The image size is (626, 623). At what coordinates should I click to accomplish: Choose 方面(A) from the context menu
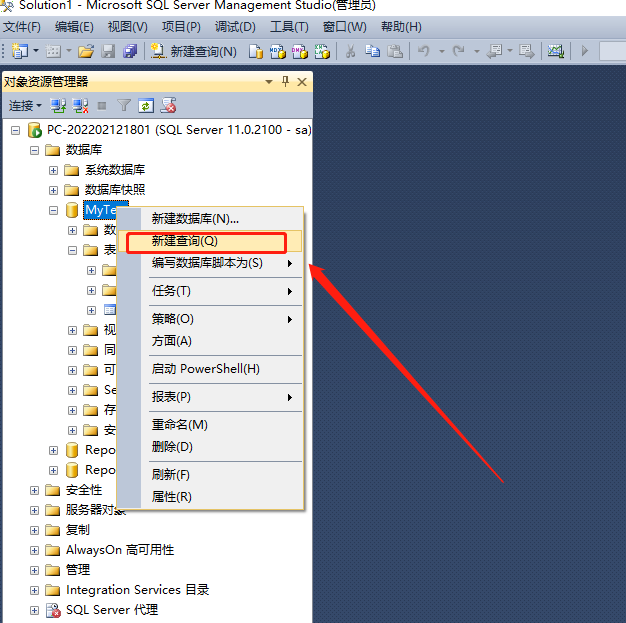pyautogui.click(x=210, y=341)
